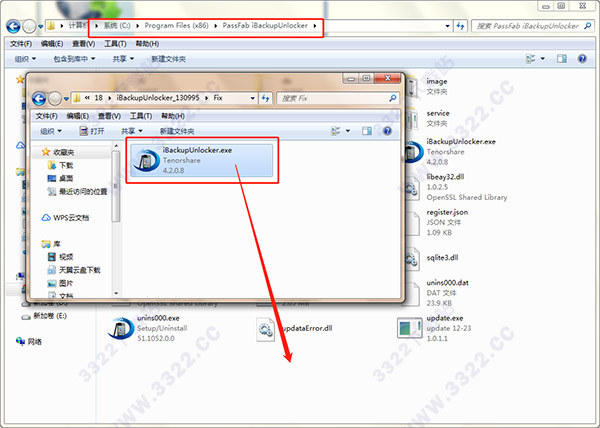Select updataError.dll file
Image resolution: width=600 pixels, height=428 pixels.
[295, 329]
